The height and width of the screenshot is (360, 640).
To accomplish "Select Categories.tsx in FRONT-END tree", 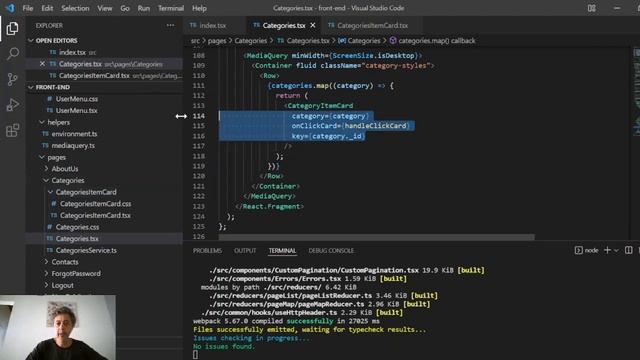I will click(x=77, y=238).
